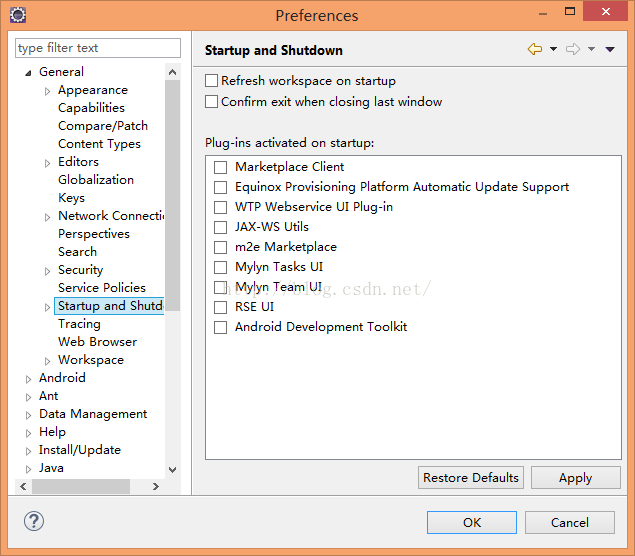The height and width of the screenshot is (556, 635).
Task: Click Cancel to dismiss preferences
Action: [x=570, y=522]
